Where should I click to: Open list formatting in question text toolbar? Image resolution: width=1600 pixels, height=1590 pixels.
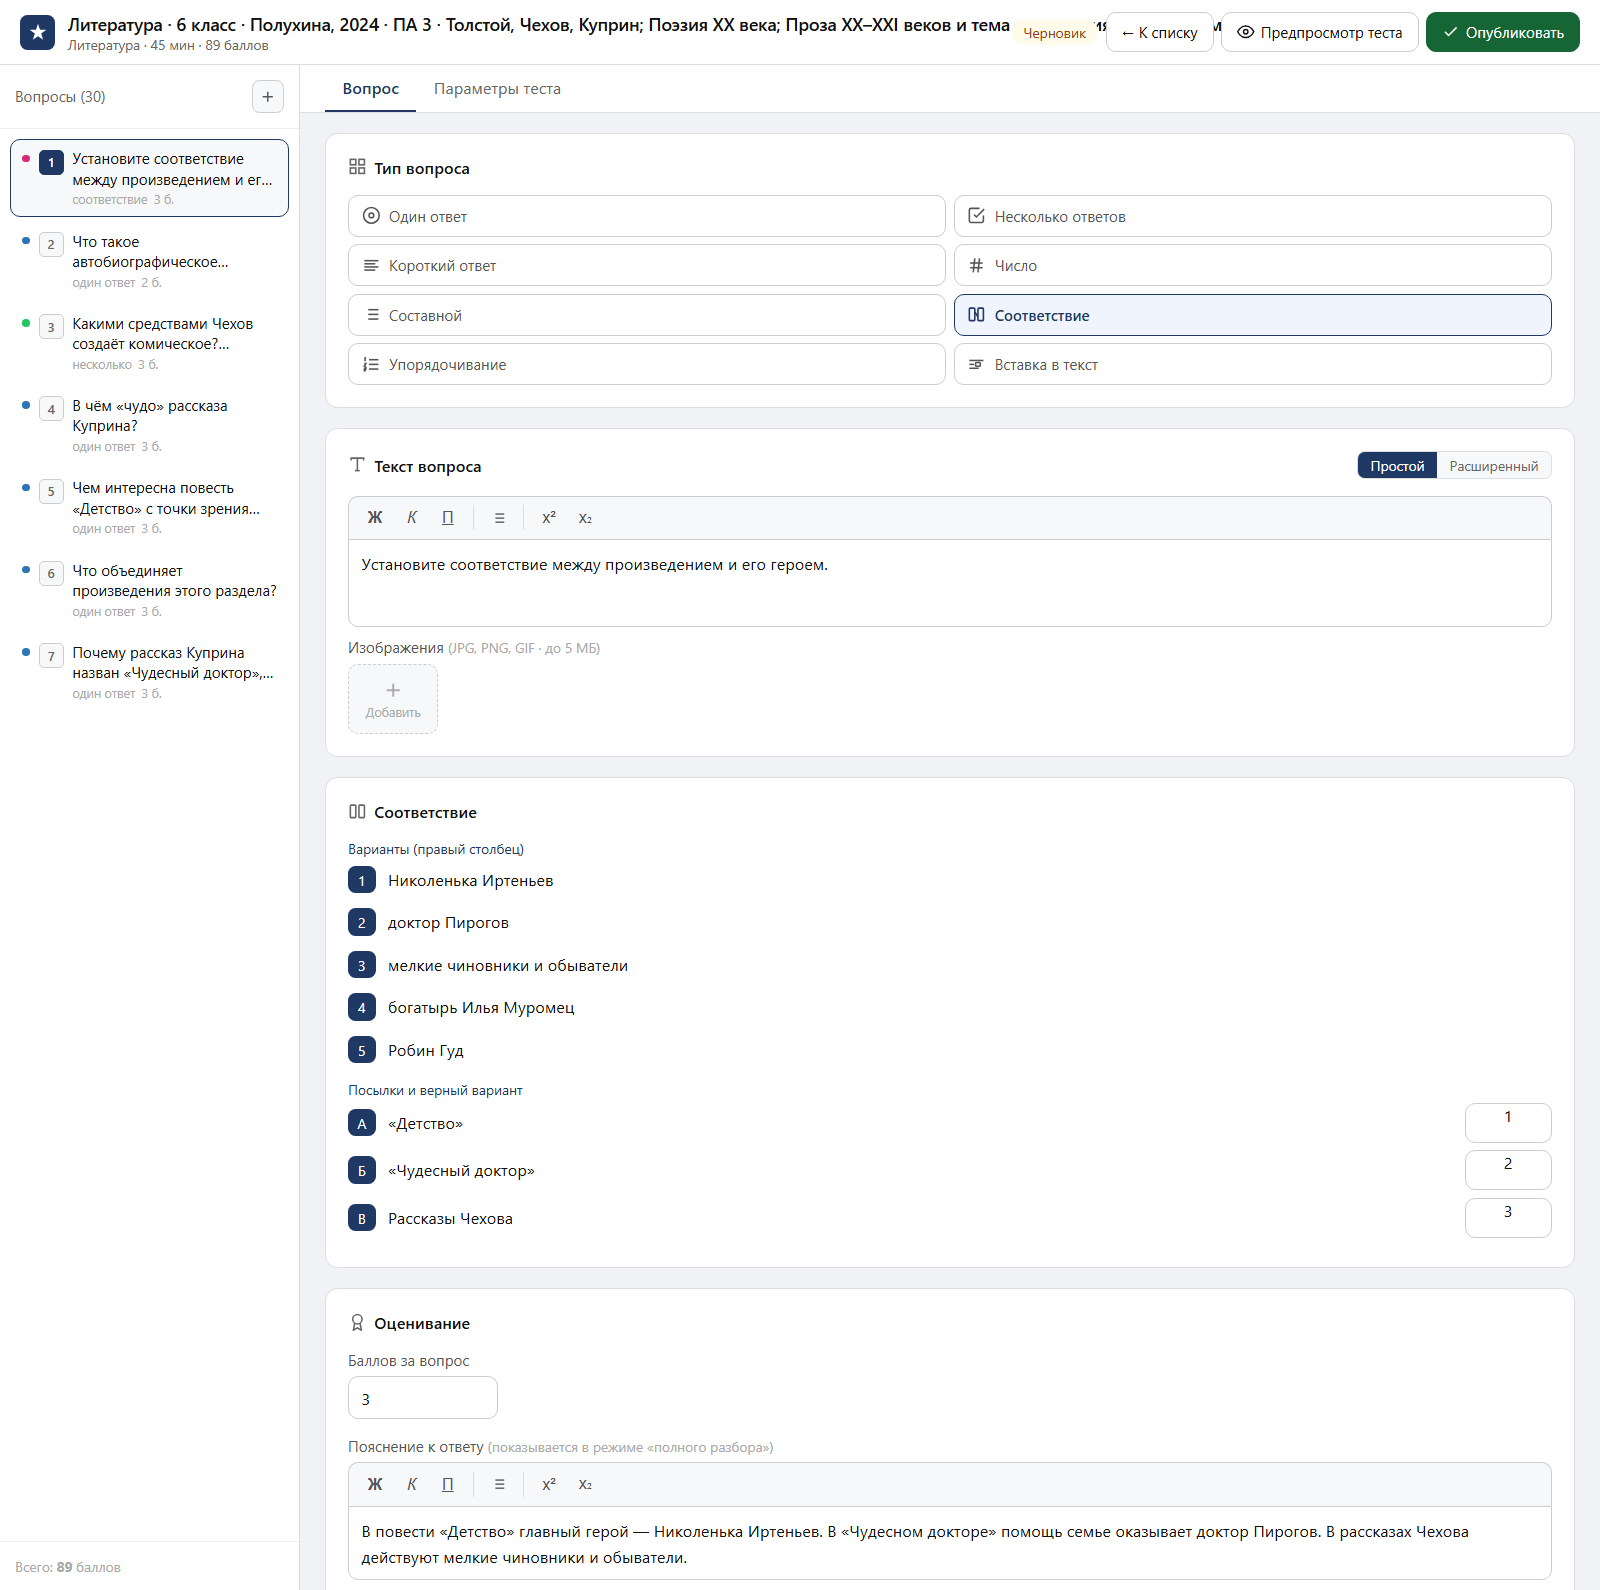coord(500,518)
